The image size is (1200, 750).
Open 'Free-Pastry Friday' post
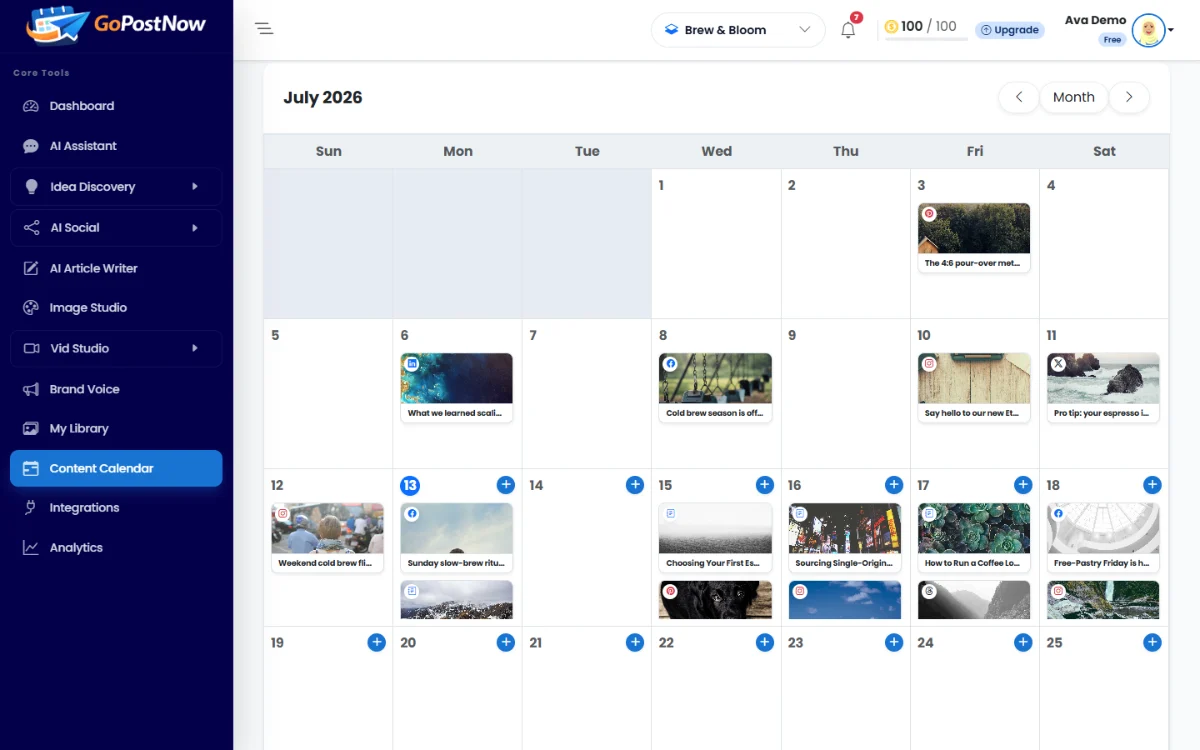(x=1103, y=538)
